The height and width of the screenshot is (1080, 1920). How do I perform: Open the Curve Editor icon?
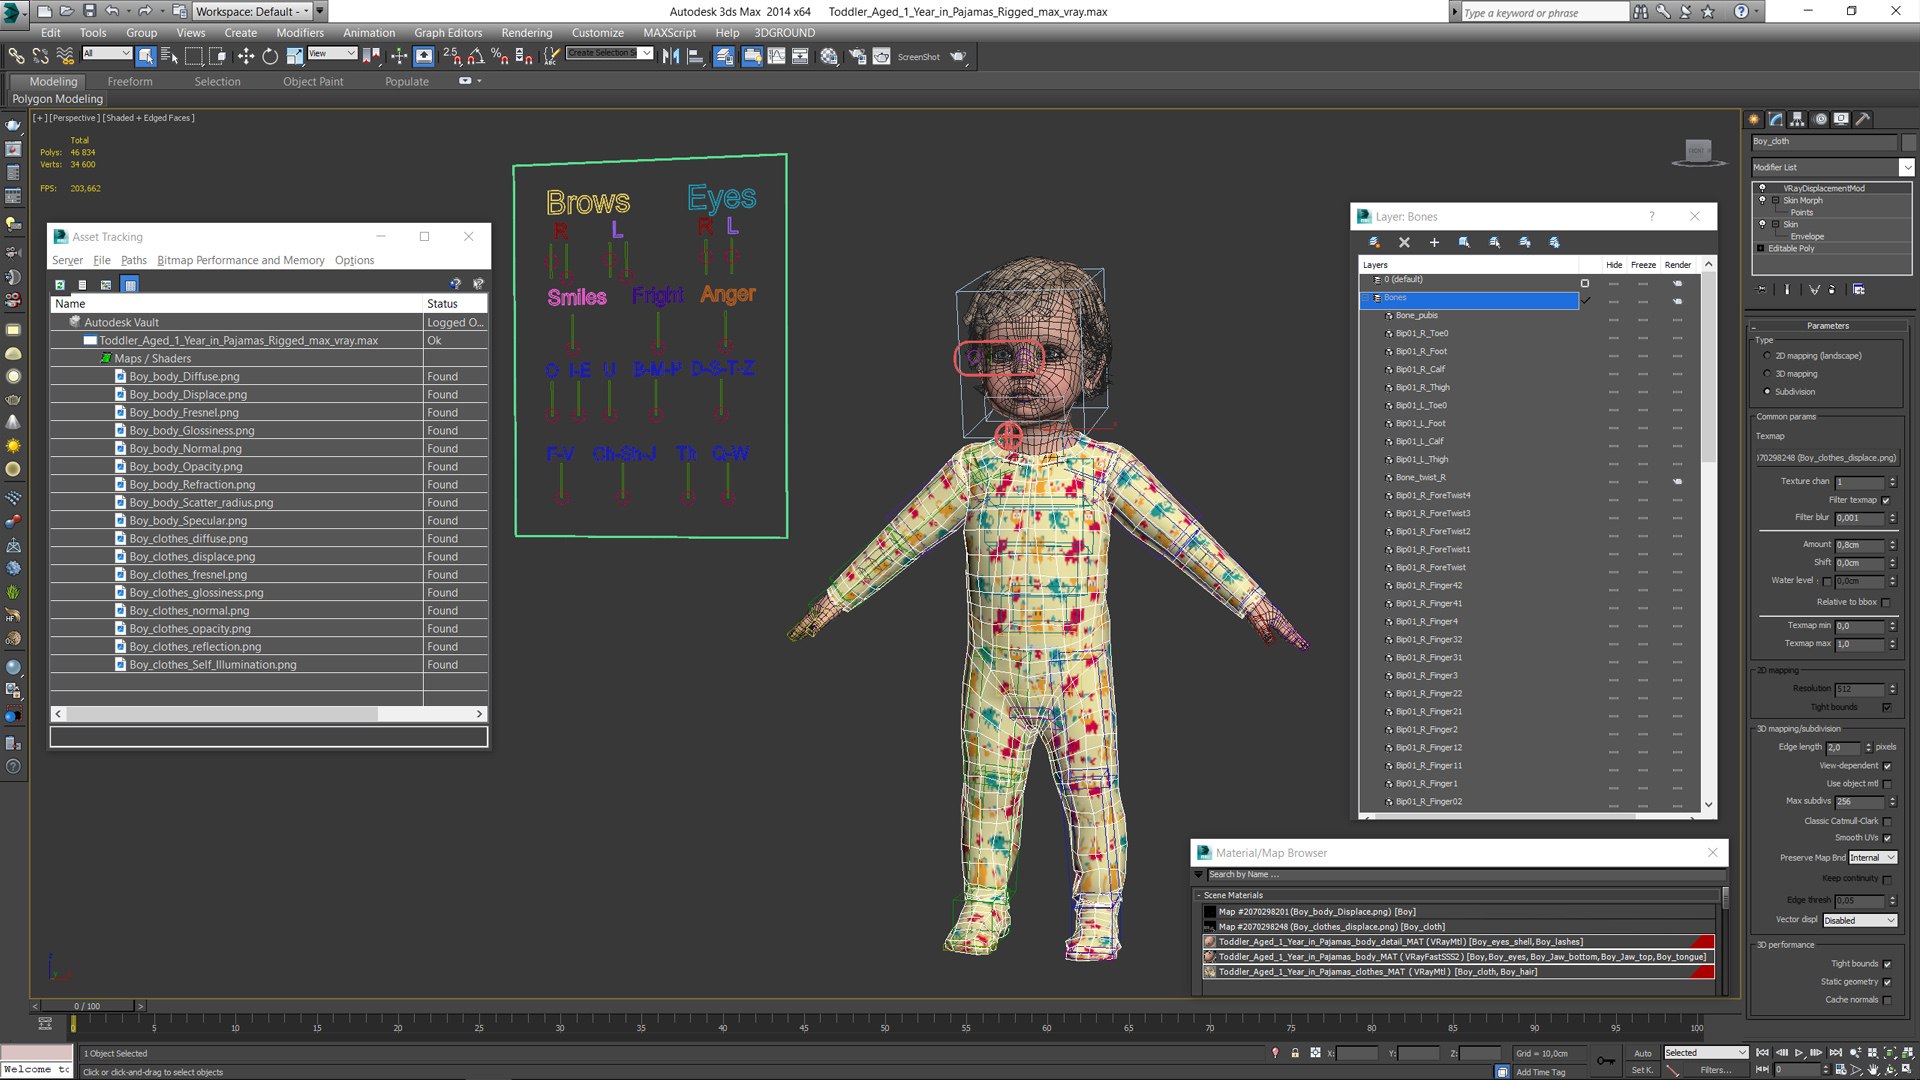[776, 56]
